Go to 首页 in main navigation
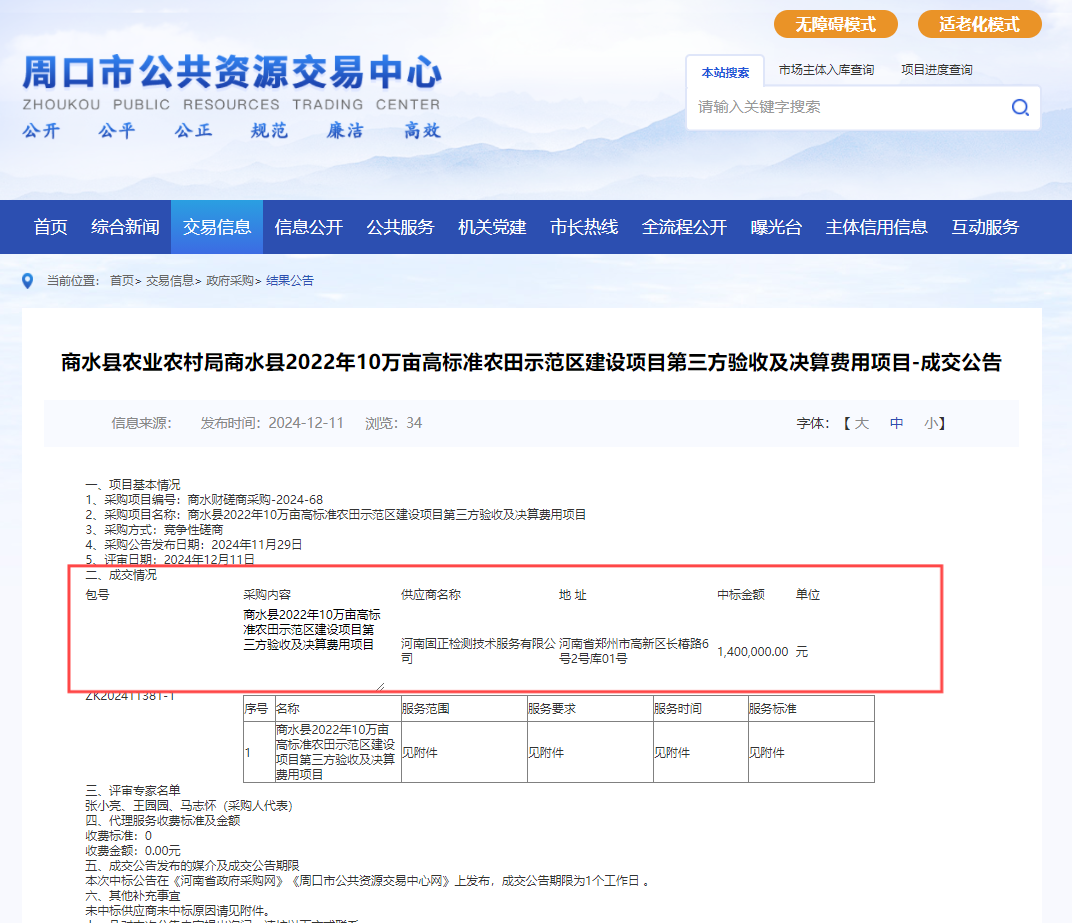Viewport: 1072px width, 923px height. (51, 227)
